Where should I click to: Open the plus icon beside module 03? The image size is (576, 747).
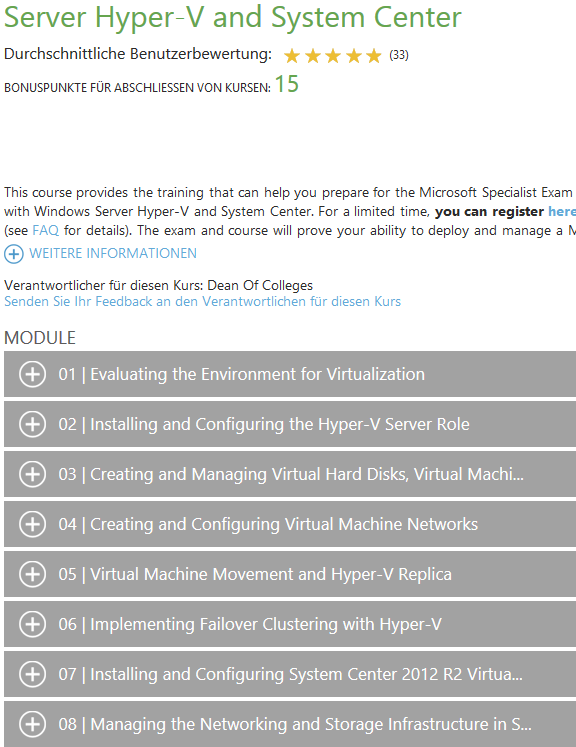32,474
